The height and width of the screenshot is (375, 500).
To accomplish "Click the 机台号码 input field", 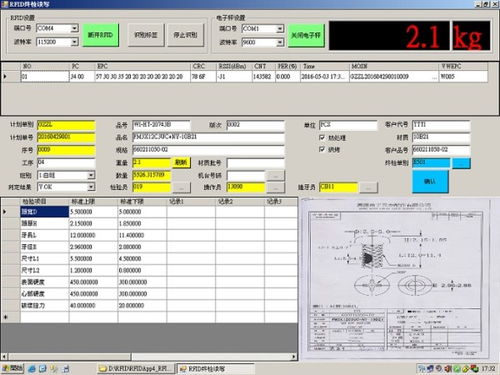I will click(246, 175).
